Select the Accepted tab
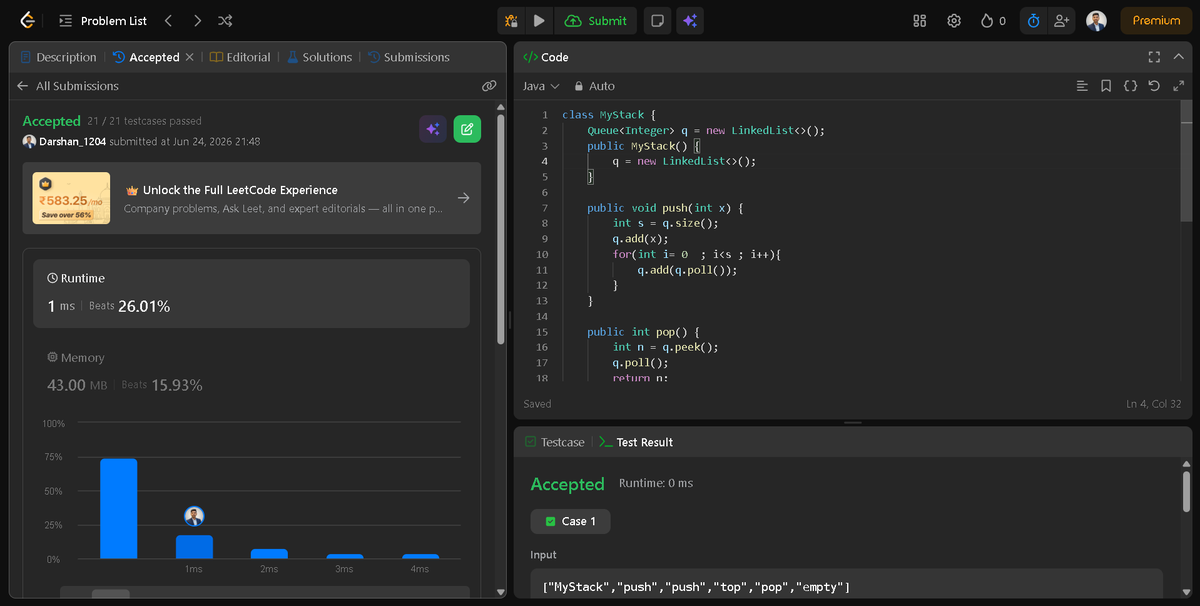The image size is (1200, 606). (x=146, y=57)
